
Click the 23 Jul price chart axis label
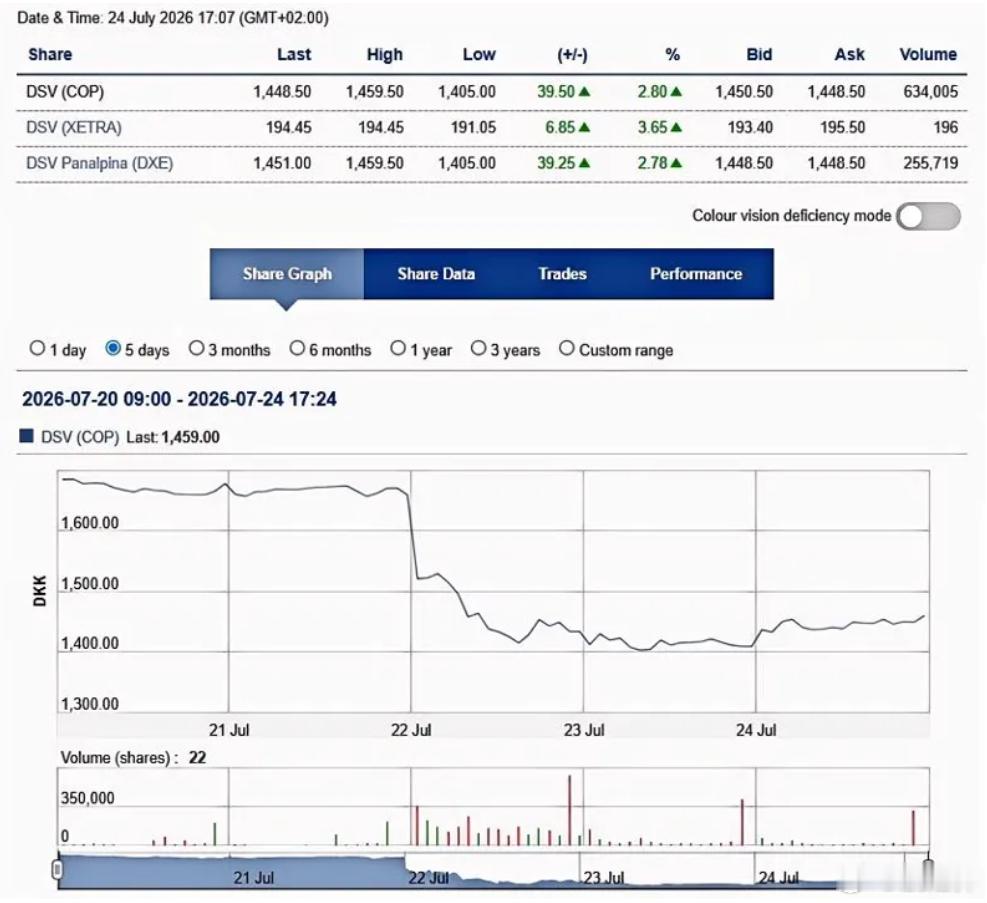(x=584, y=730)
